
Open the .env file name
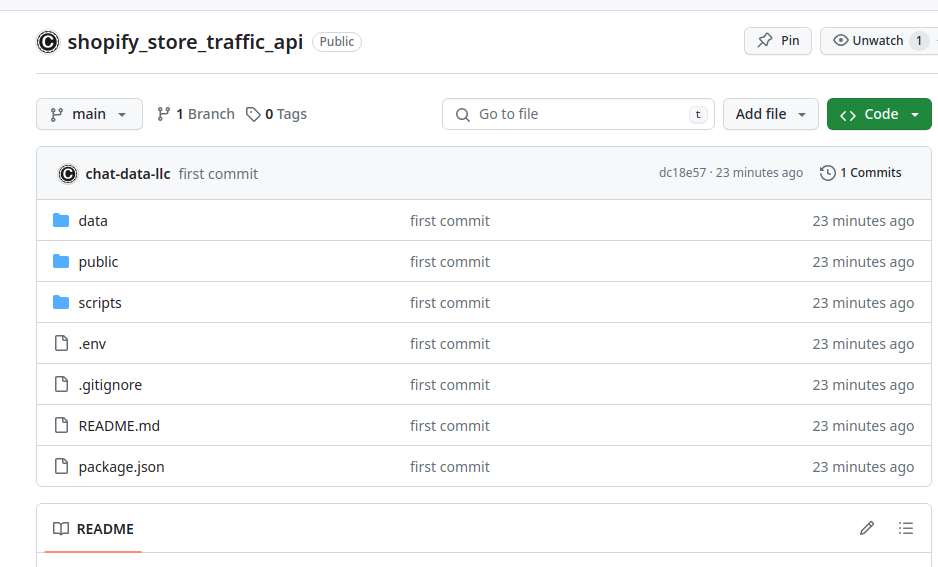pos(92,344)
